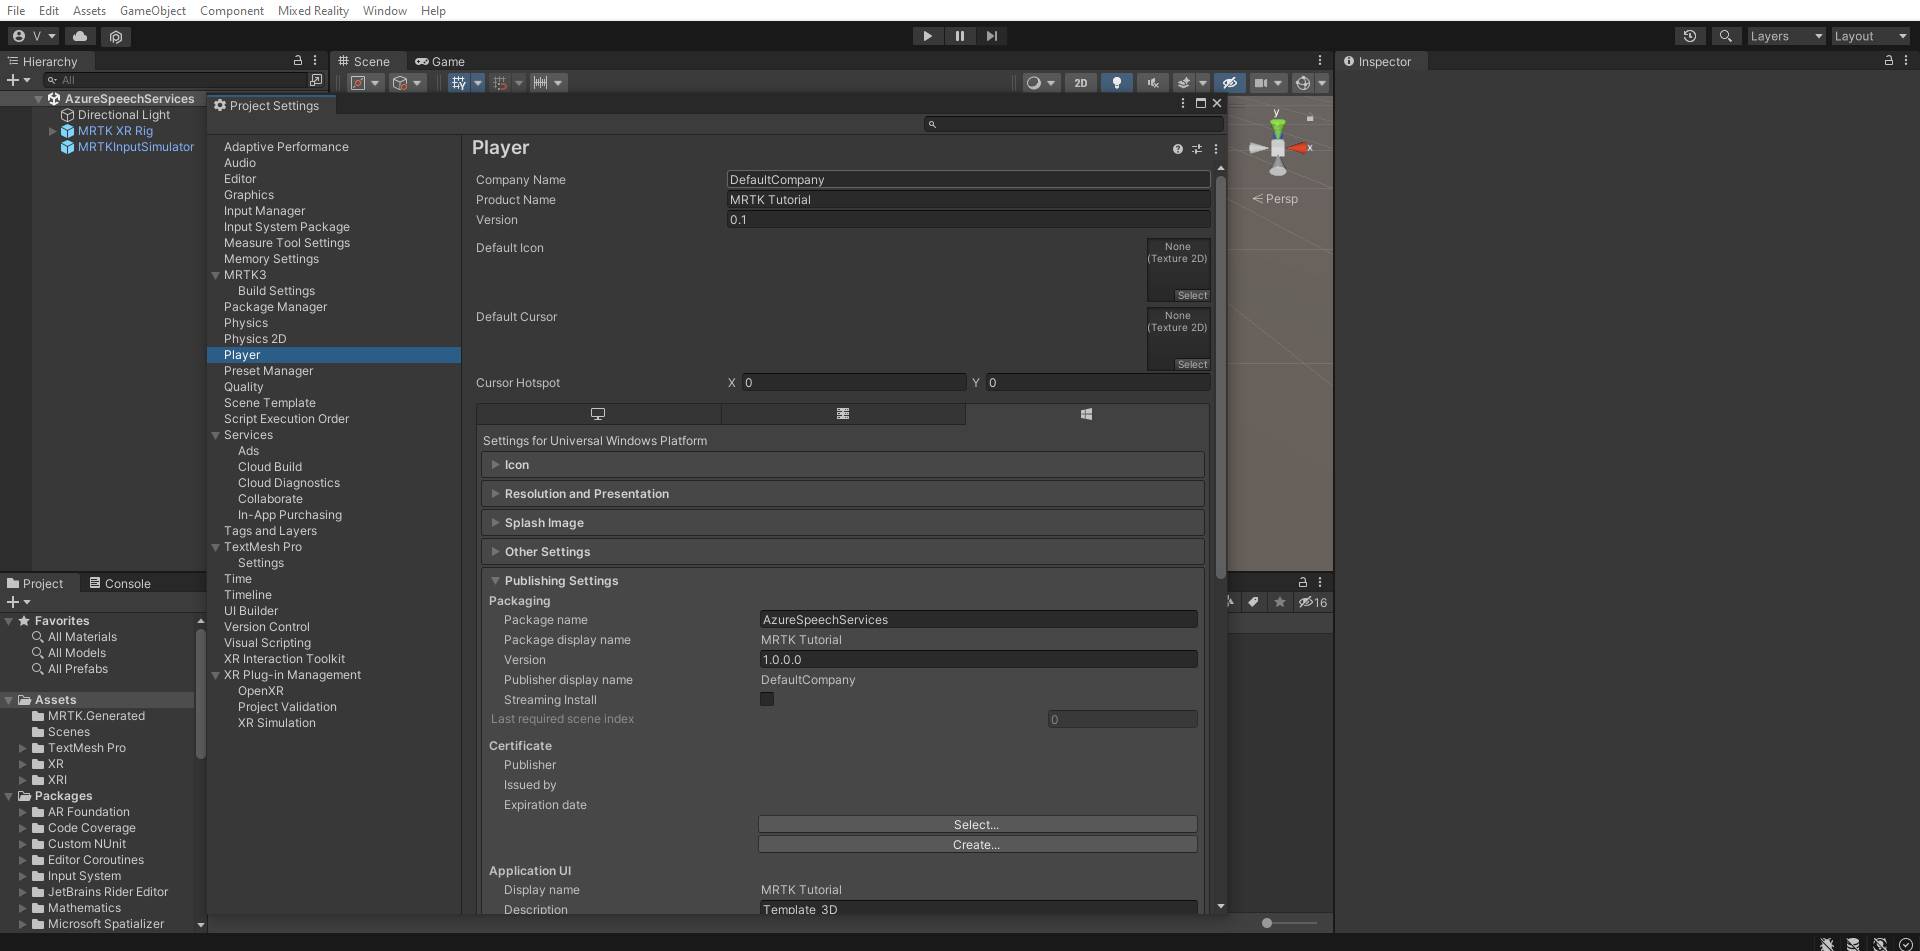1920x951 pixels.
Task: Click the Project panel favorites star icon
Action: (1280, 602)
